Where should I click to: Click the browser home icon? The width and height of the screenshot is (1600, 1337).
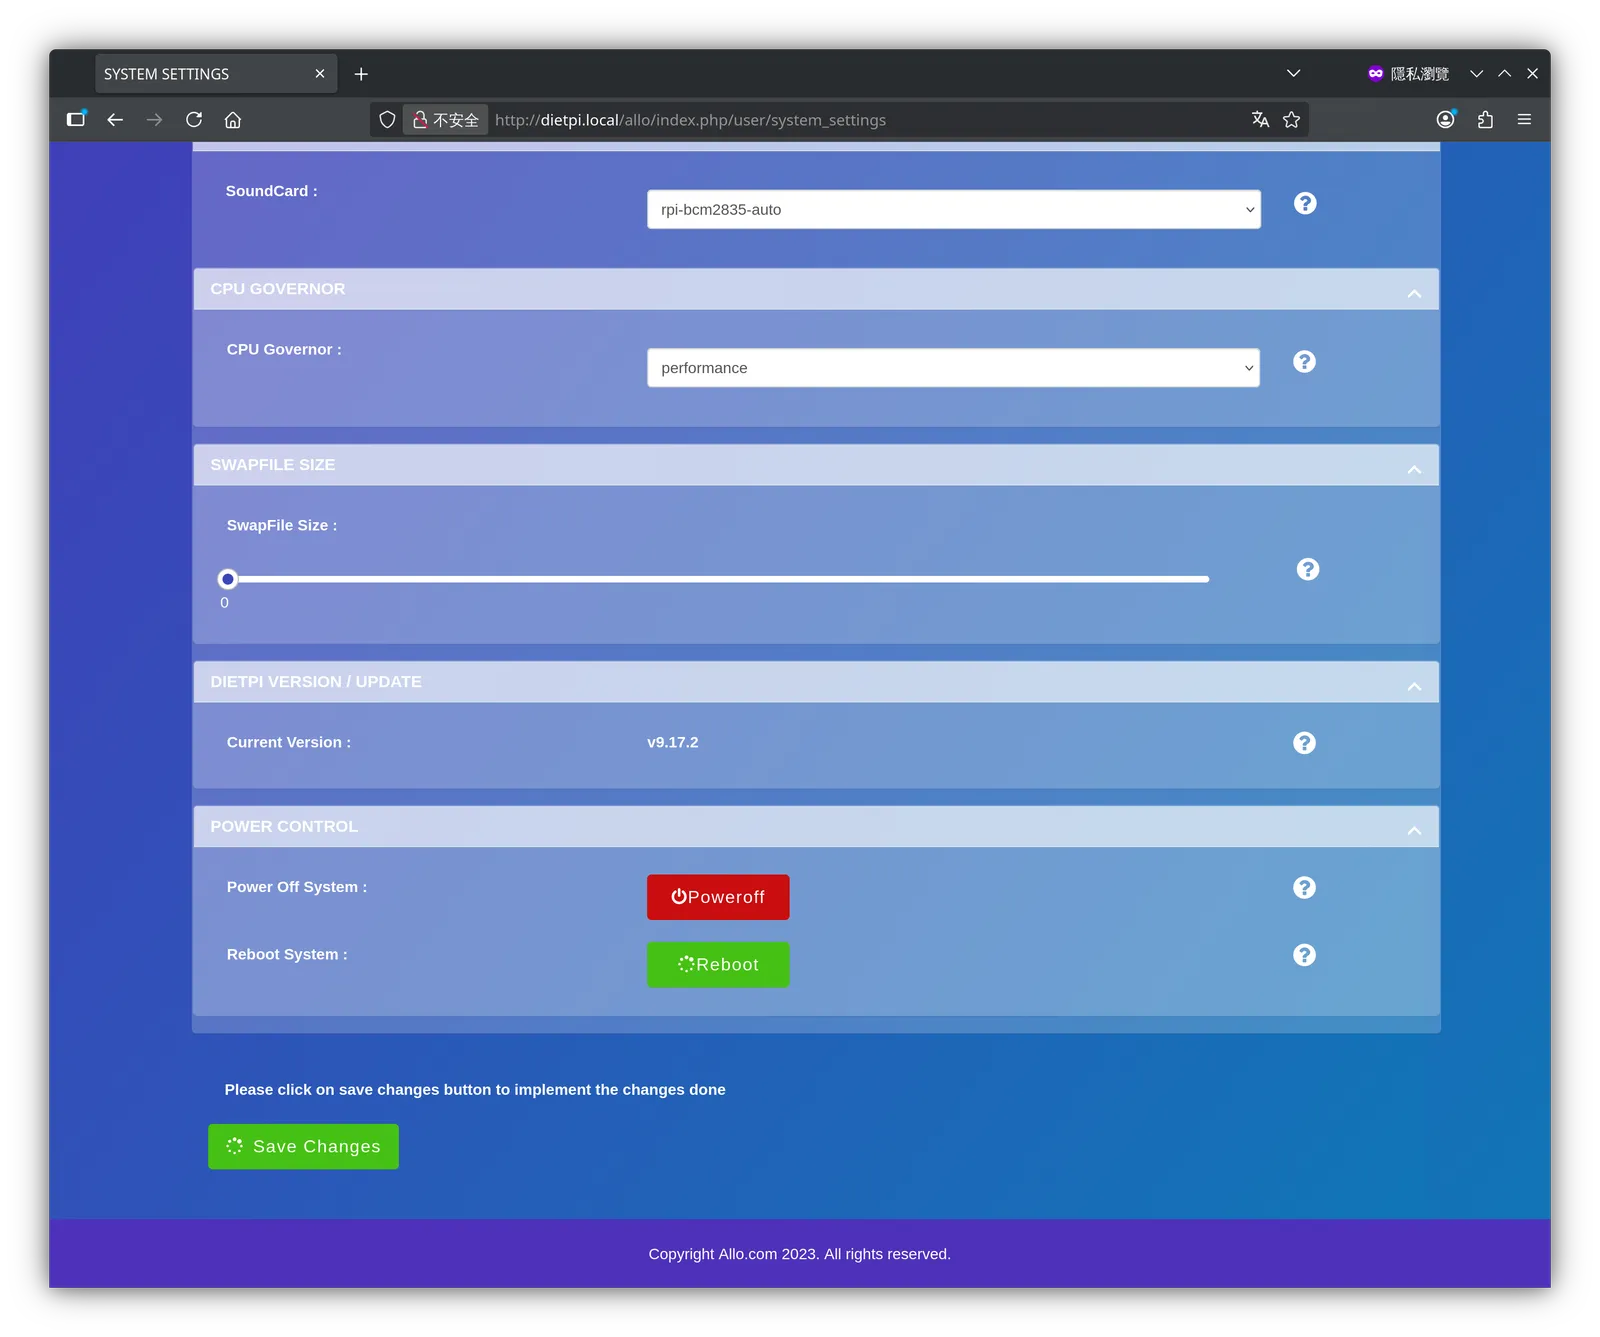click(233, 120)
